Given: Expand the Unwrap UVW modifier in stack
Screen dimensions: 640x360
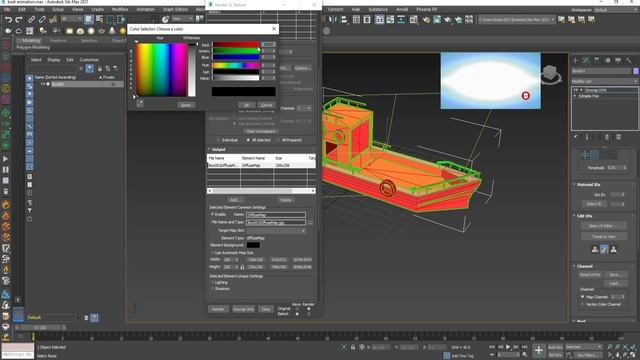Looking at the screenshot, I should tap(581, 90).
